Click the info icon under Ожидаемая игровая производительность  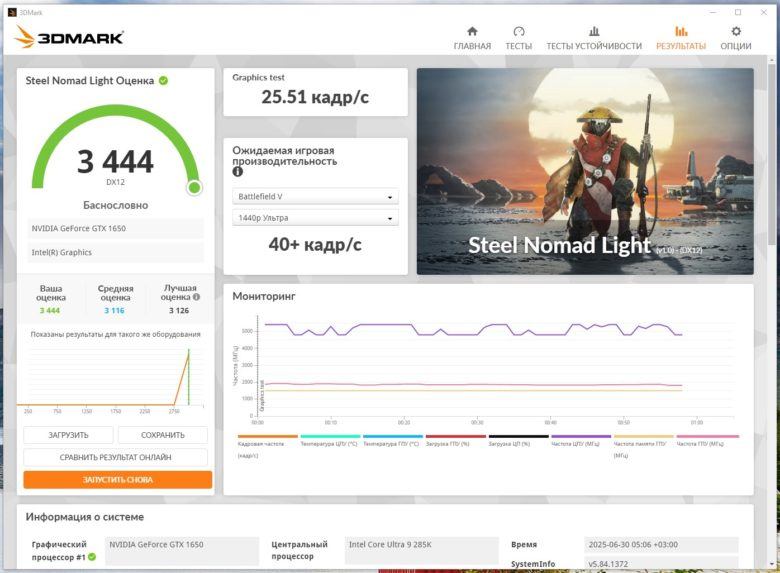pyautogui.click(x=238, y=172)
